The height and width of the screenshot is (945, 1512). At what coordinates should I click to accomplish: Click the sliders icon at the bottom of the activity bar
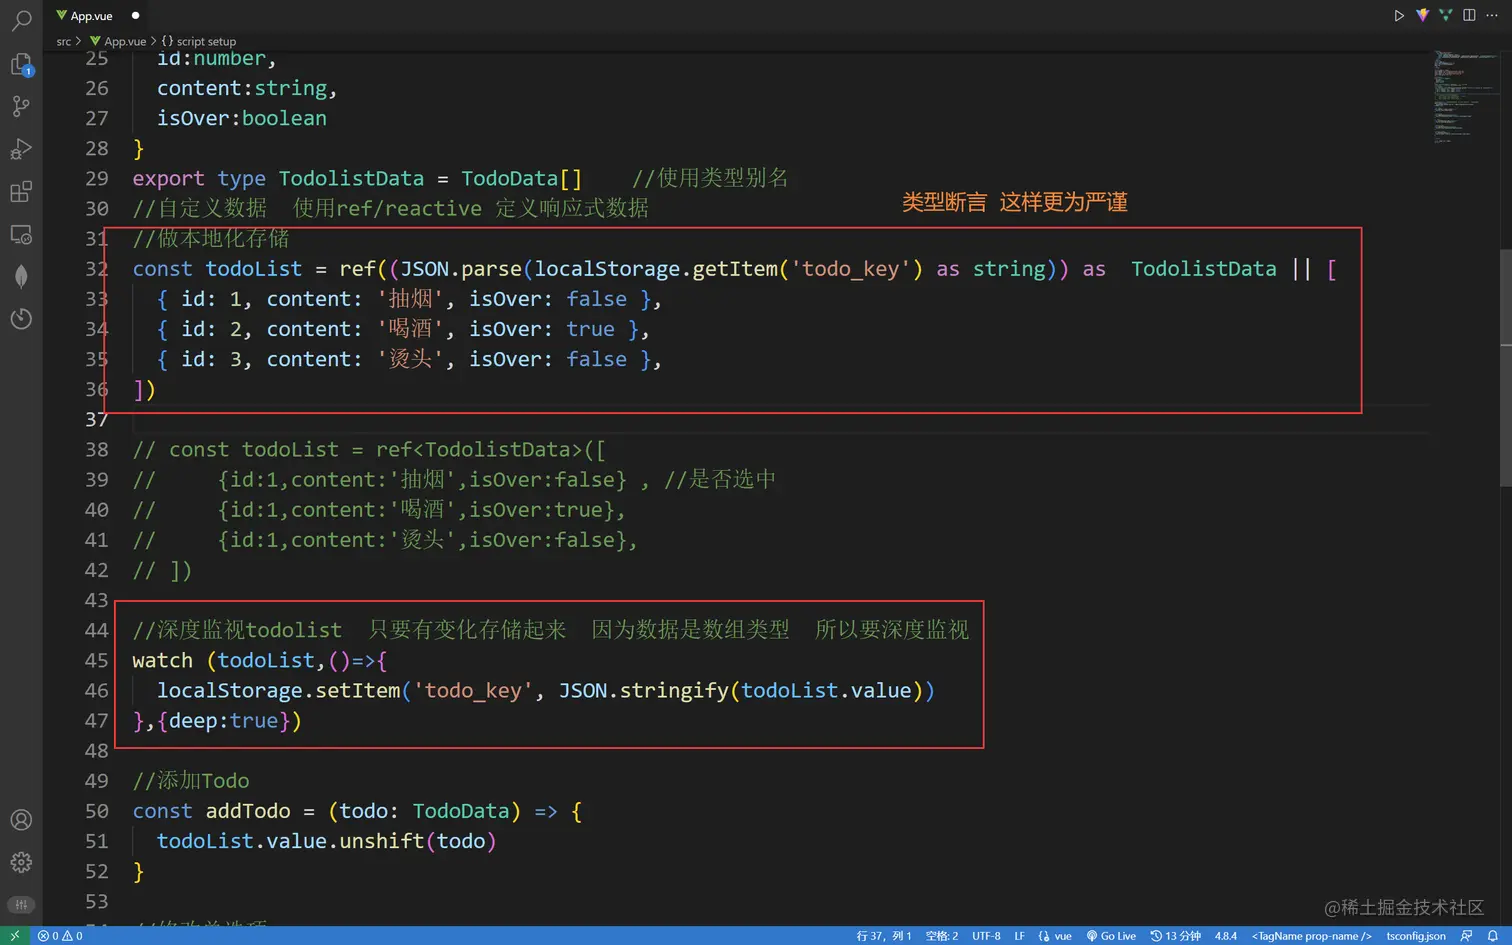click(x=21, y=904)
